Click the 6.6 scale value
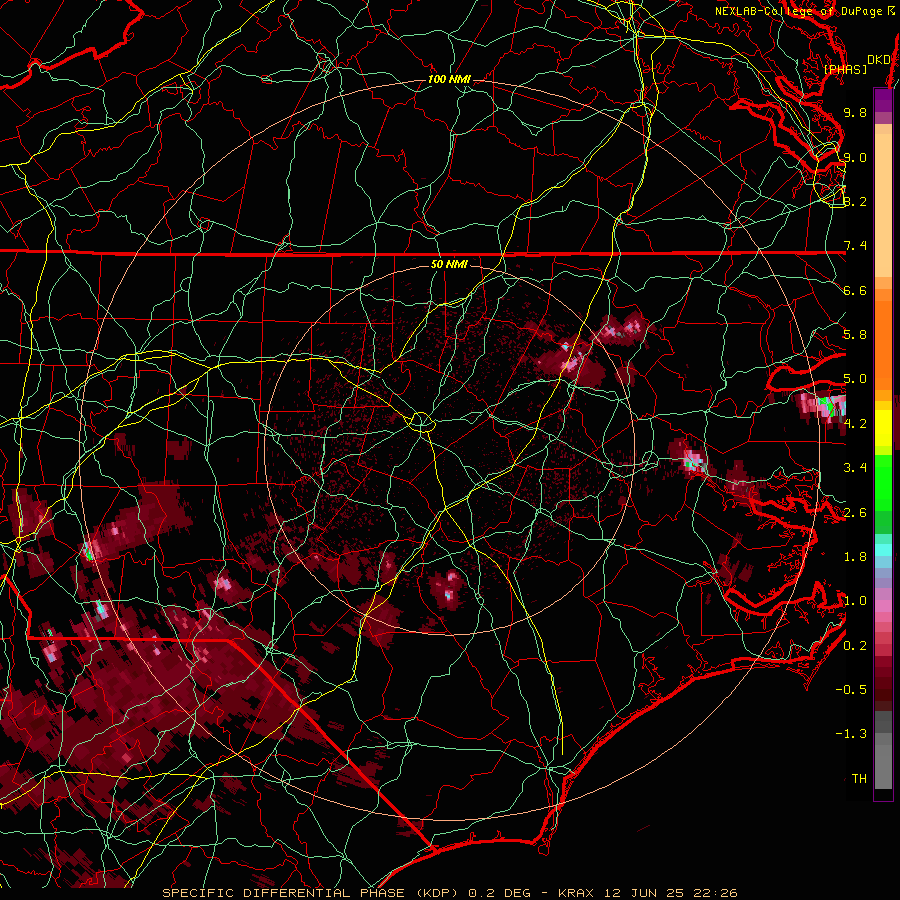This screenshot has width=900, height=900. (855, 290)
